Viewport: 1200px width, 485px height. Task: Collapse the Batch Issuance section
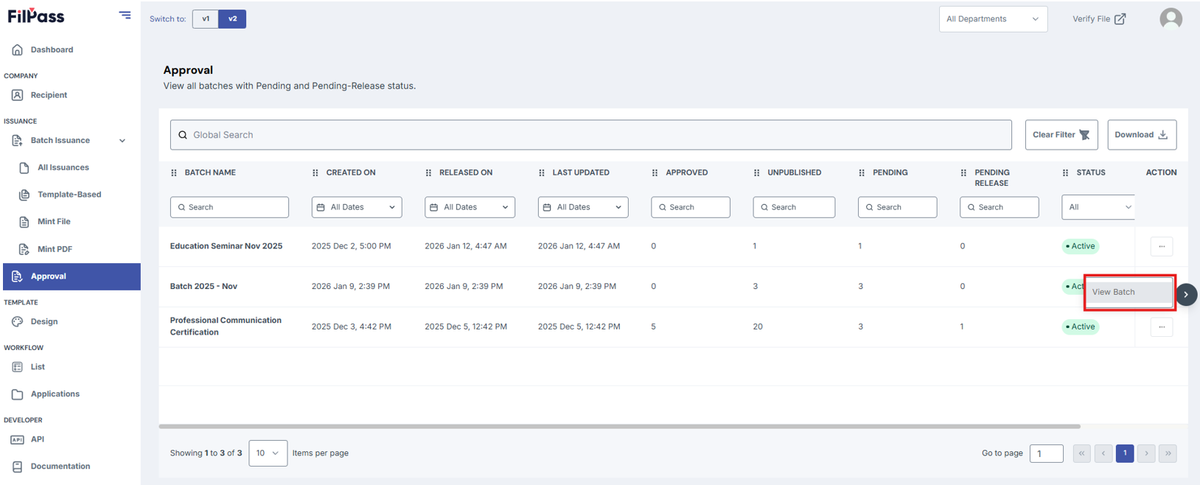pyautogui.click(x=122, y=141)
